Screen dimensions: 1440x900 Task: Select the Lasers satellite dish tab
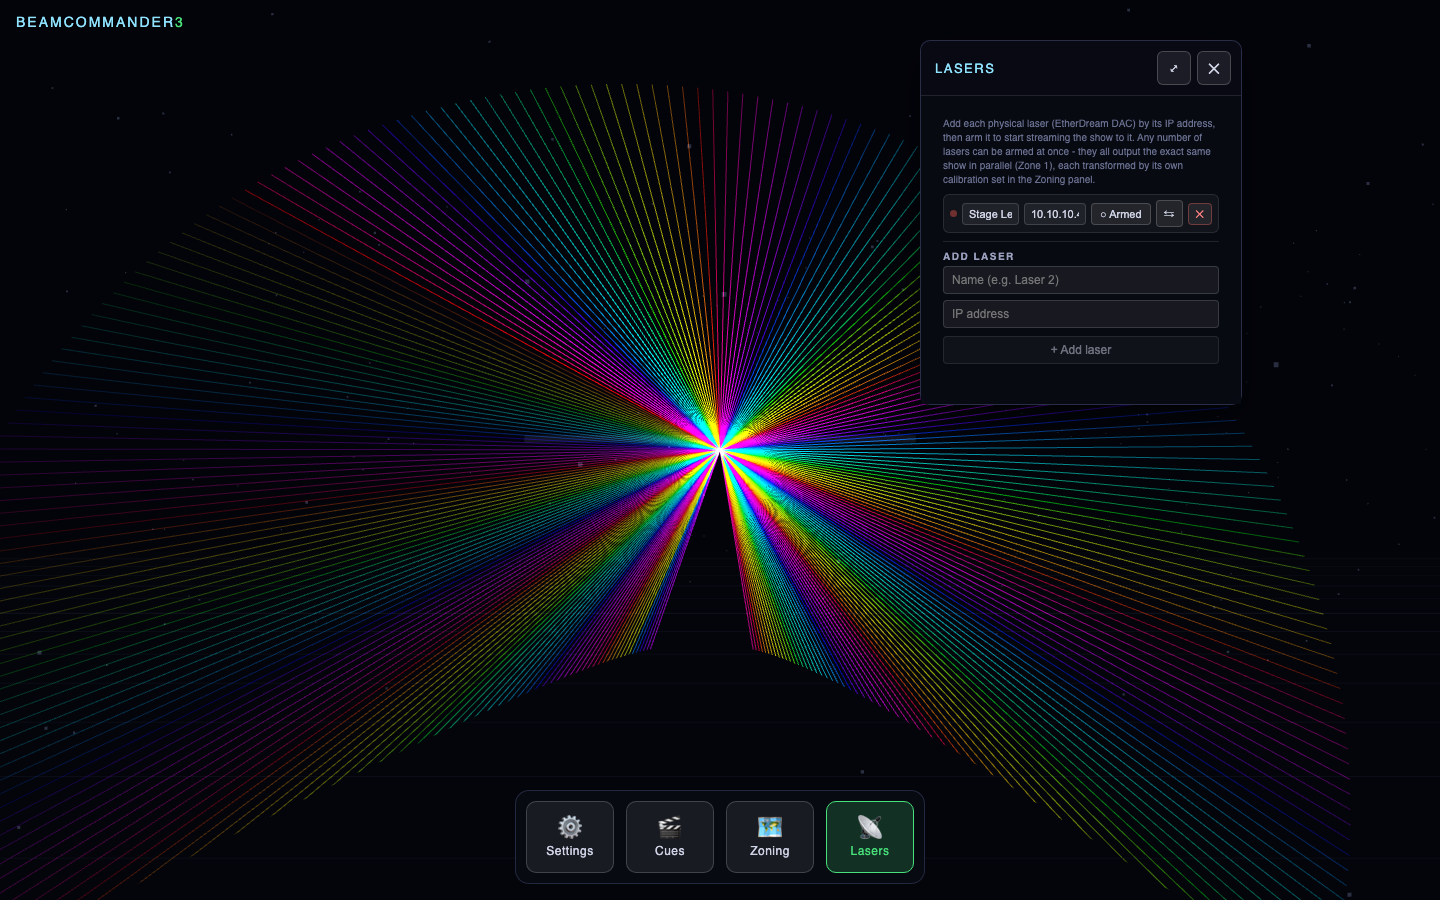pyautogui.click(x=870, y=837)
